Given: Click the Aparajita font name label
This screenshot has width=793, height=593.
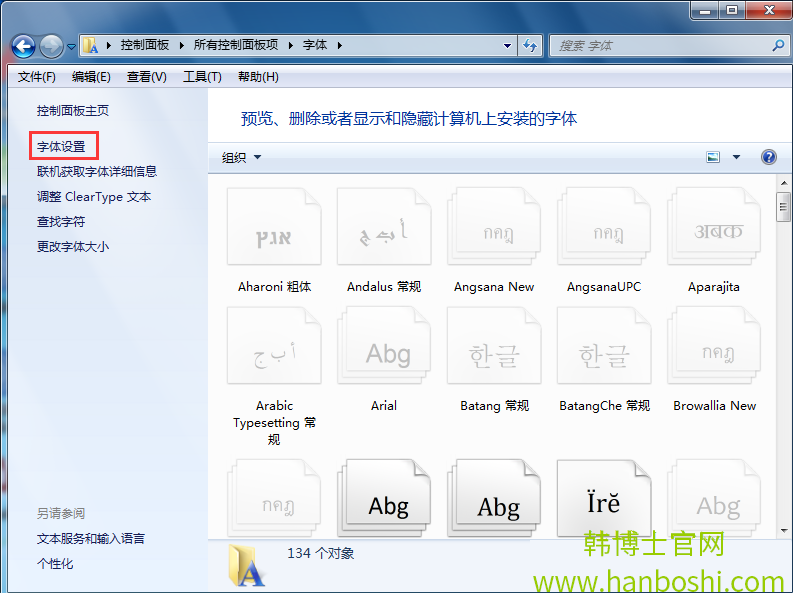Looking at the screenshot, I should [714, 287].
